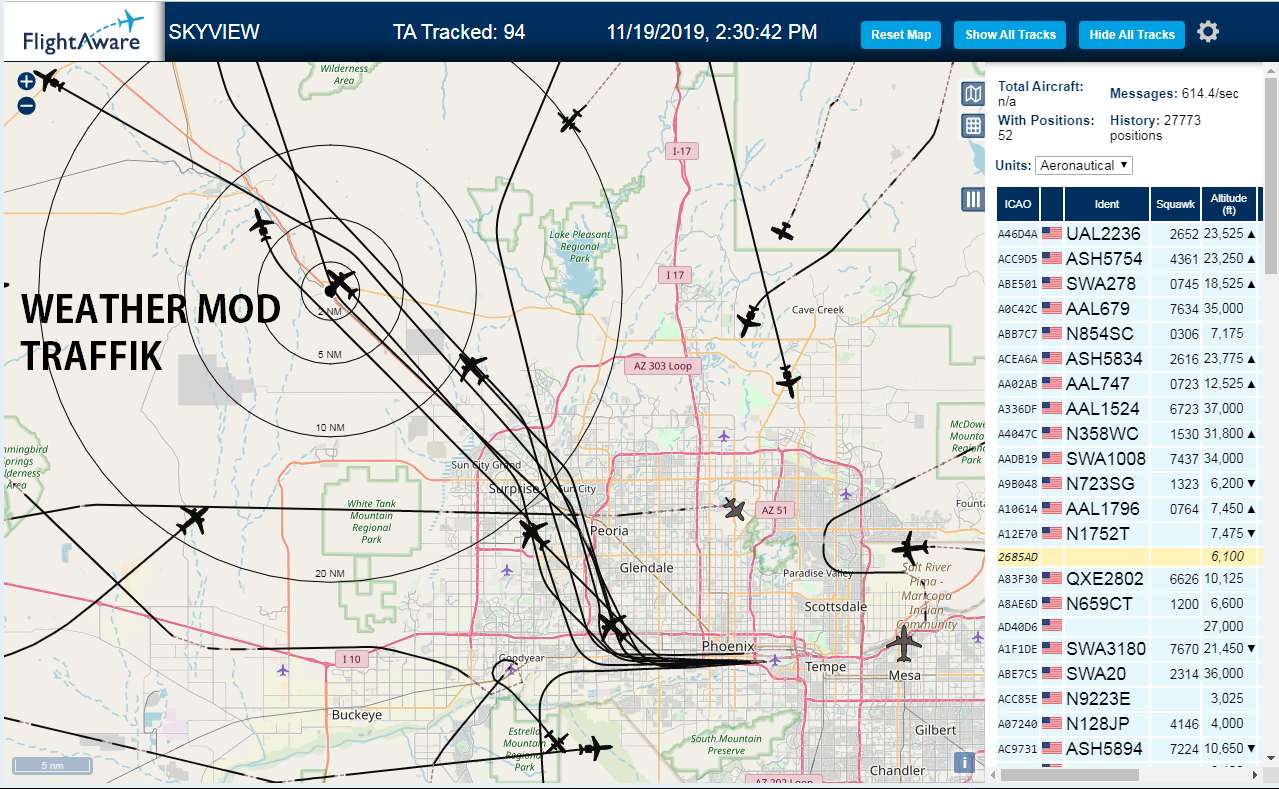The height and width of the screenshot is (789, 1279).
Task: Click the Messages 614.4/sec statistic
Action: pos(1174,93)
